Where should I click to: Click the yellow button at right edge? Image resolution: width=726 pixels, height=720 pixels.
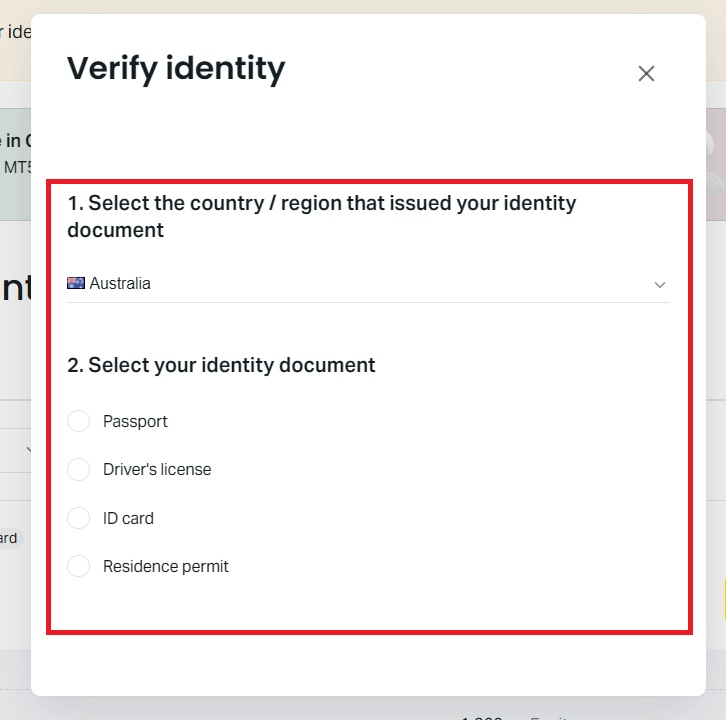pos(723,598)
